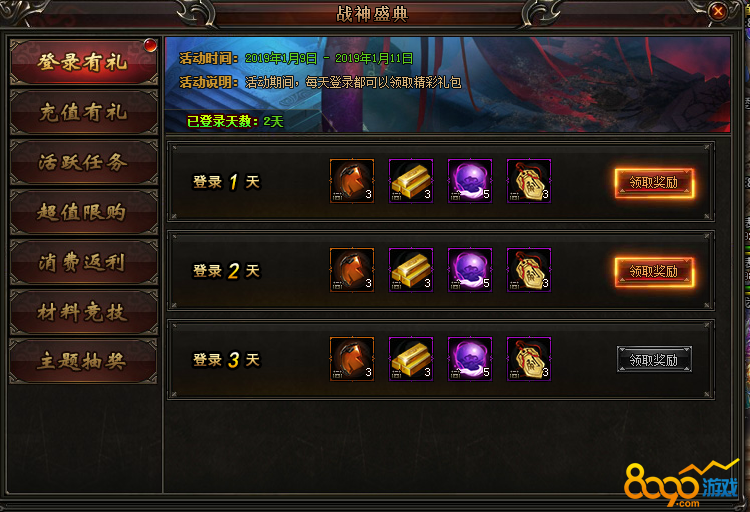The image size is (750, 512).
Task: Open the 超值限购 tab
Action: (84, 212)
